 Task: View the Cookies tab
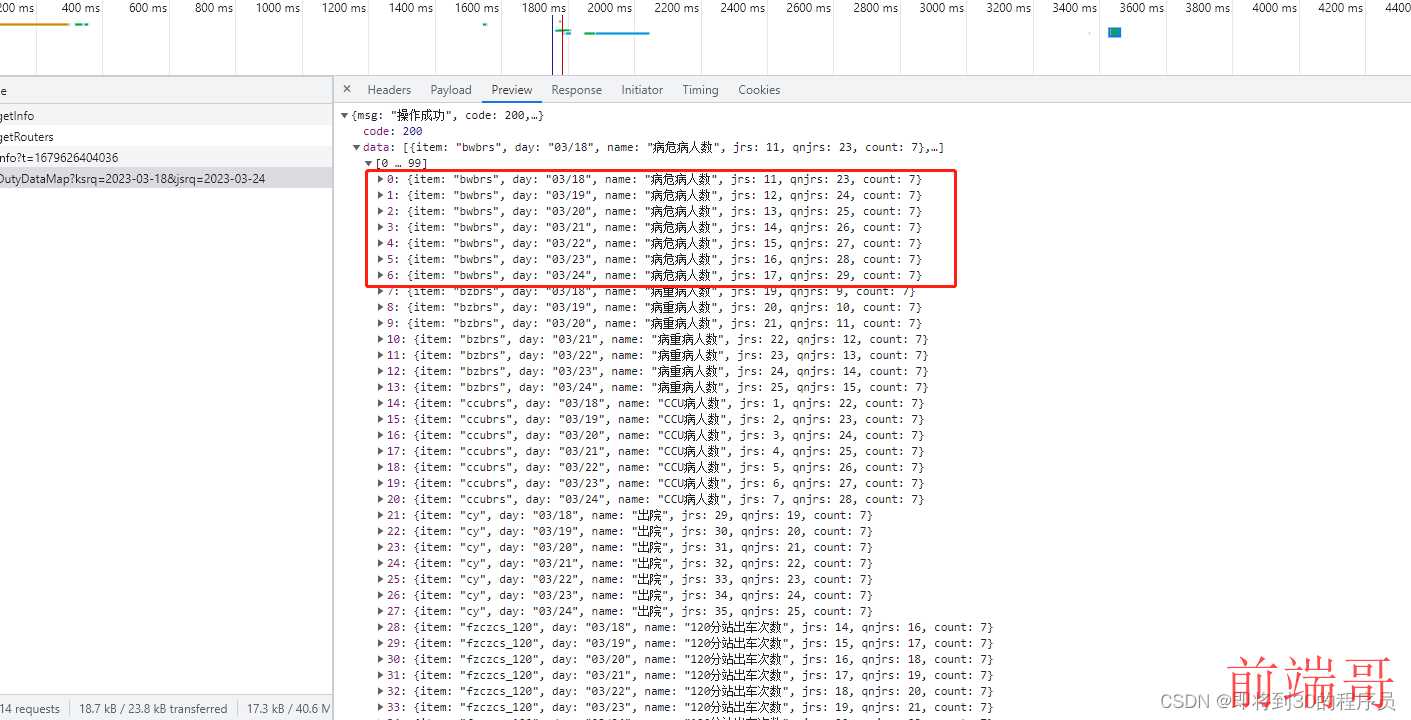coord(759,90)
